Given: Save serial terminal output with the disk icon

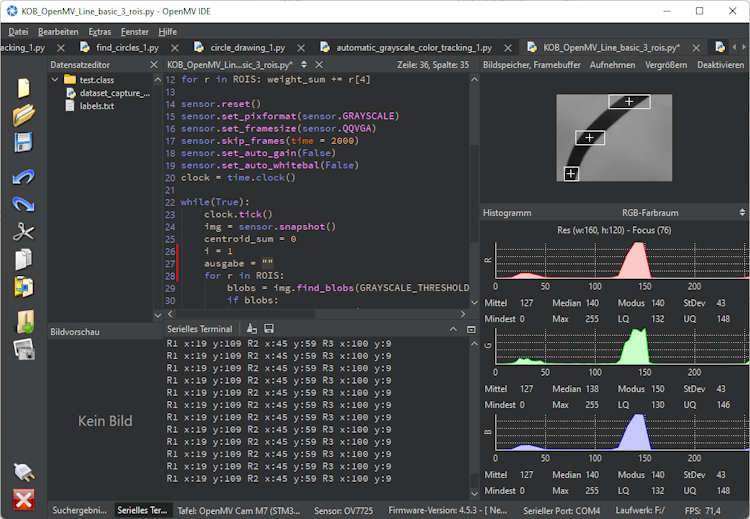Looking at the screenshot, I should [269, 329].
